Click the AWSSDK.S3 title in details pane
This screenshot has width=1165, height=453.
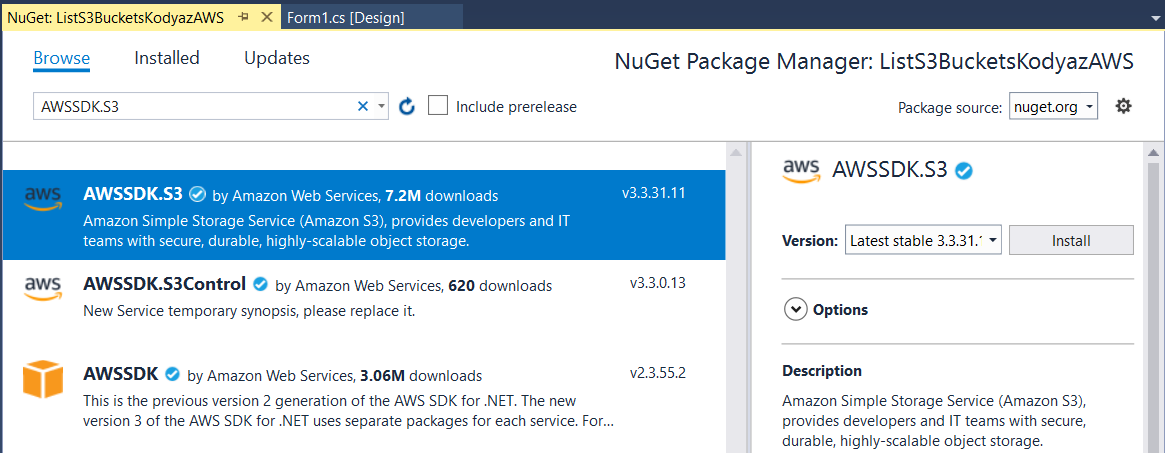tap(889, 170)
